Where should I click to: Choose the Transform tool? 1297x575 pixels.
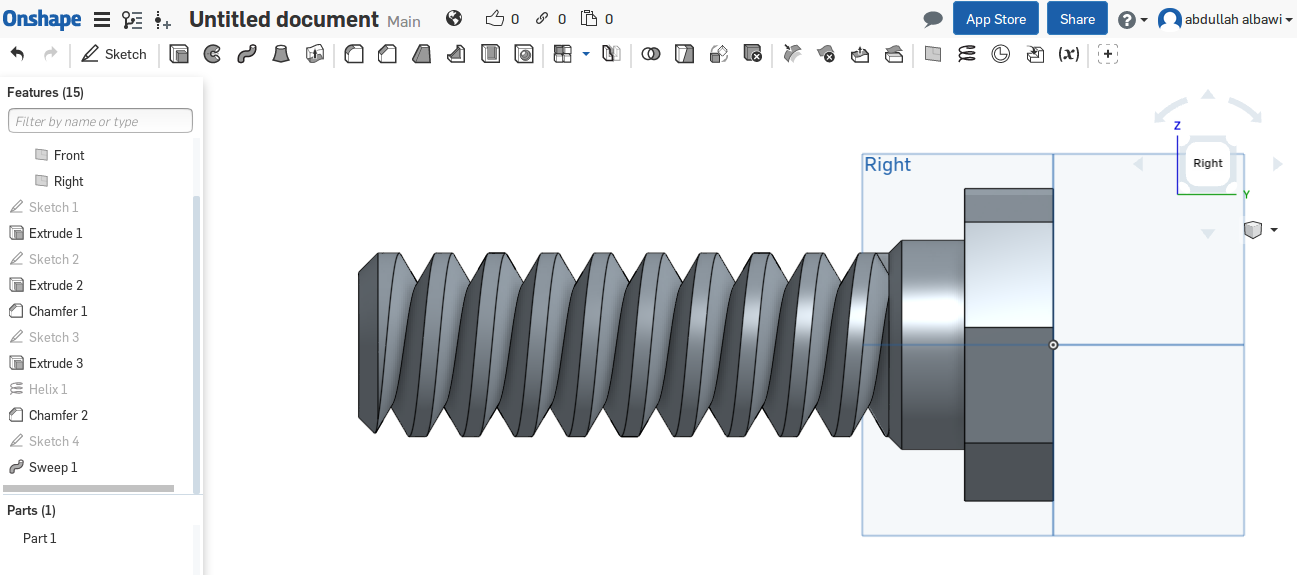[x=719, y=54]
